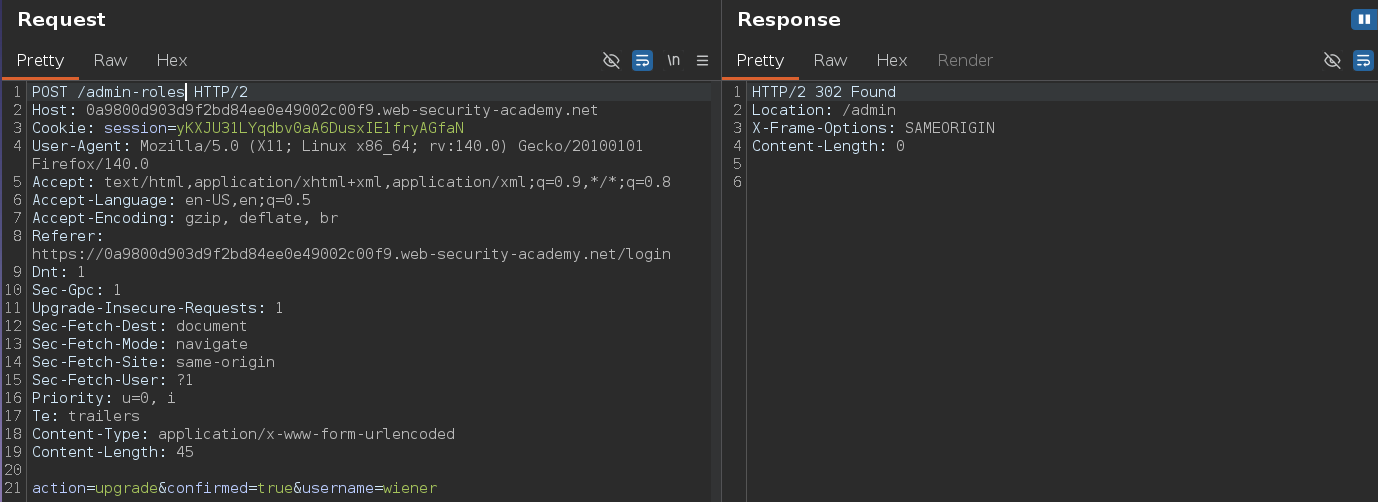Screen dimensions: 1378x502
Task: Click the username=wiener body parameter
Action: pyautogui.click(x=369, y=488)
